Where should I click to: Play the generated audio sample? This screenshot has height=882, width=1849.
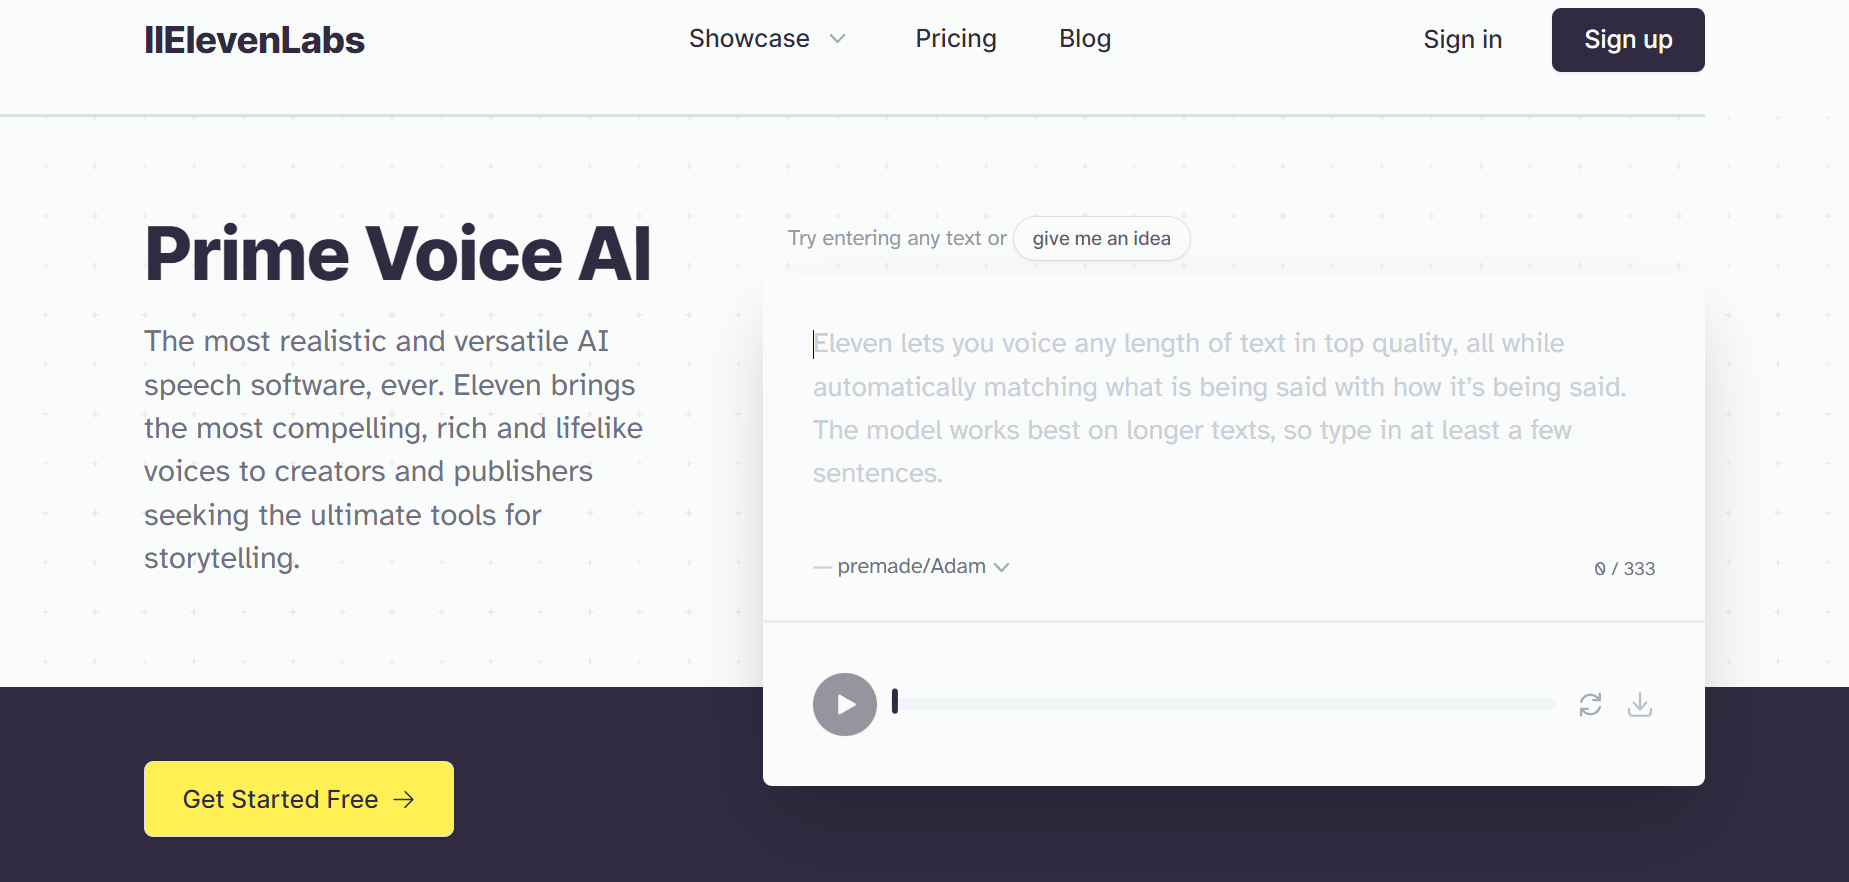[845, 705]
